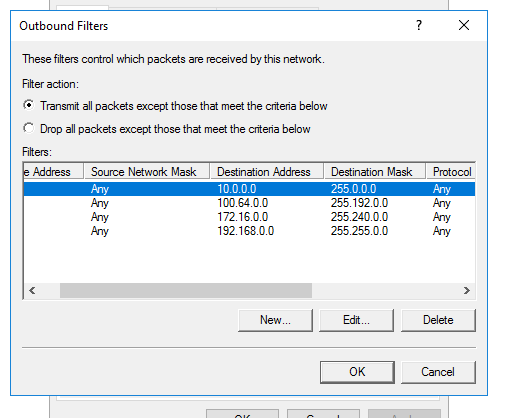Image resolution: width=516 pixels, height=418 pixels.
Task: Click the help question mark icon
Action: pyautogui.click(x=419, y=25)
